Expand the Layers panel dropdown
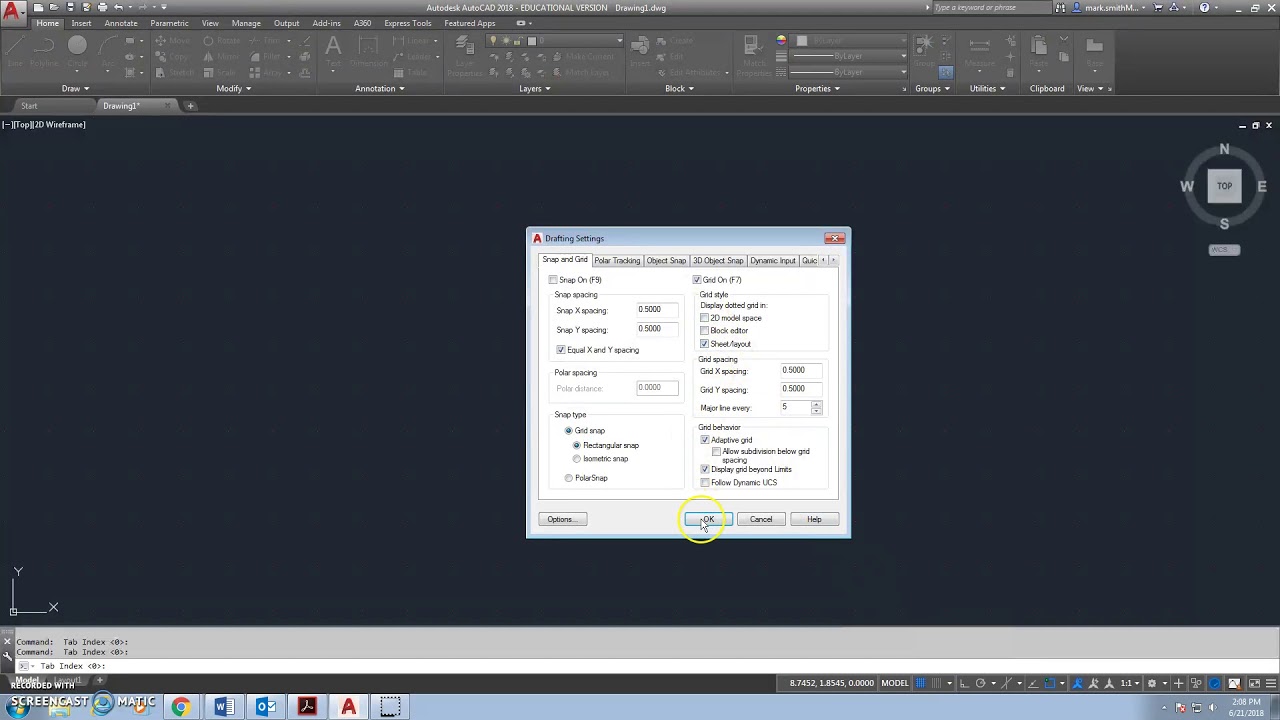1280x720 pixels. coord(535,88)
